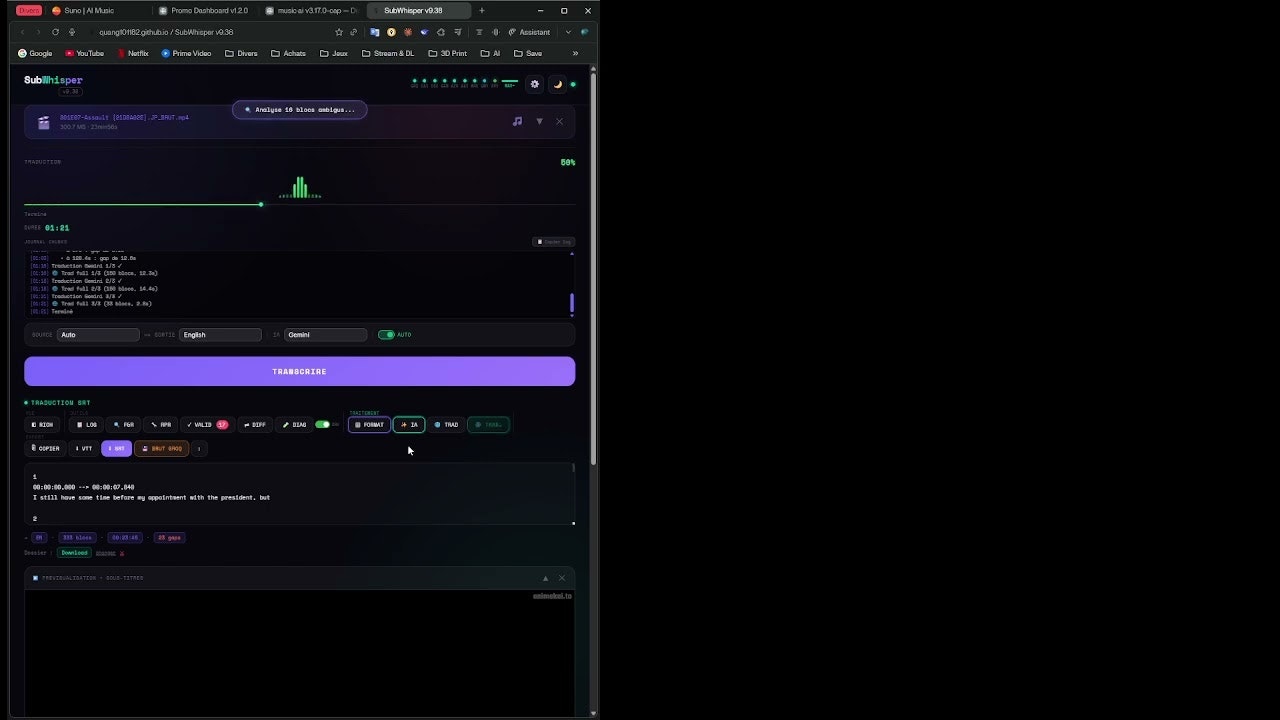Screen dimensions: 1280x720
Task: Click the Download button in the Dossier row
Action: (73, 552)
